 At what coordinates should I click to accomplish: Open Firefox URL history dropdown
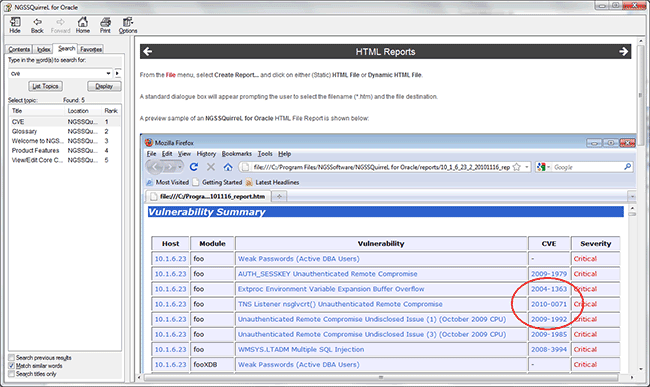pos(527,167)
